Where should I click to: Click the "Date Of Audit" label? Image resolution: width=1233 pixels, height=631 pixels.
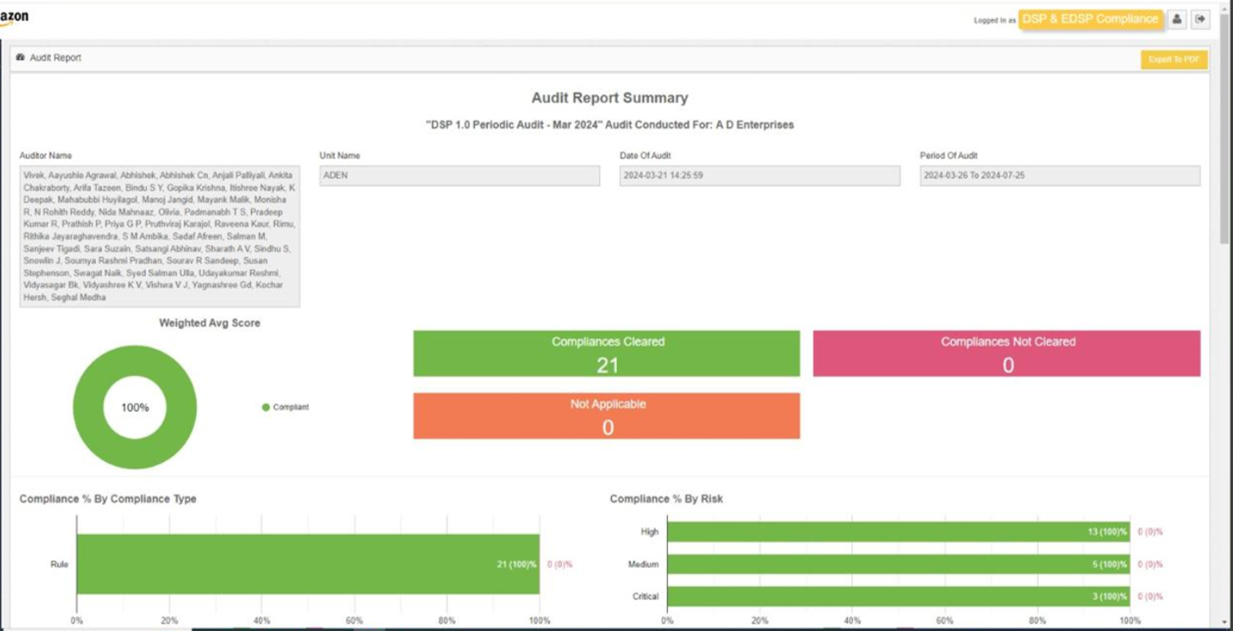[x=646, y=156]
